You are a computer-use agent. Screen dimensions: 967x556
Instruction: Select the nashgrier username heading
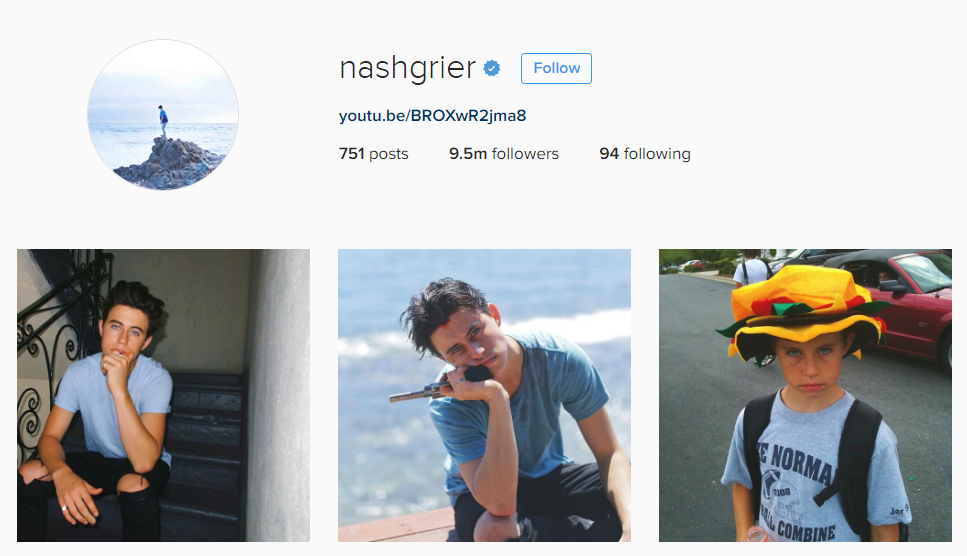pos(408,68)
